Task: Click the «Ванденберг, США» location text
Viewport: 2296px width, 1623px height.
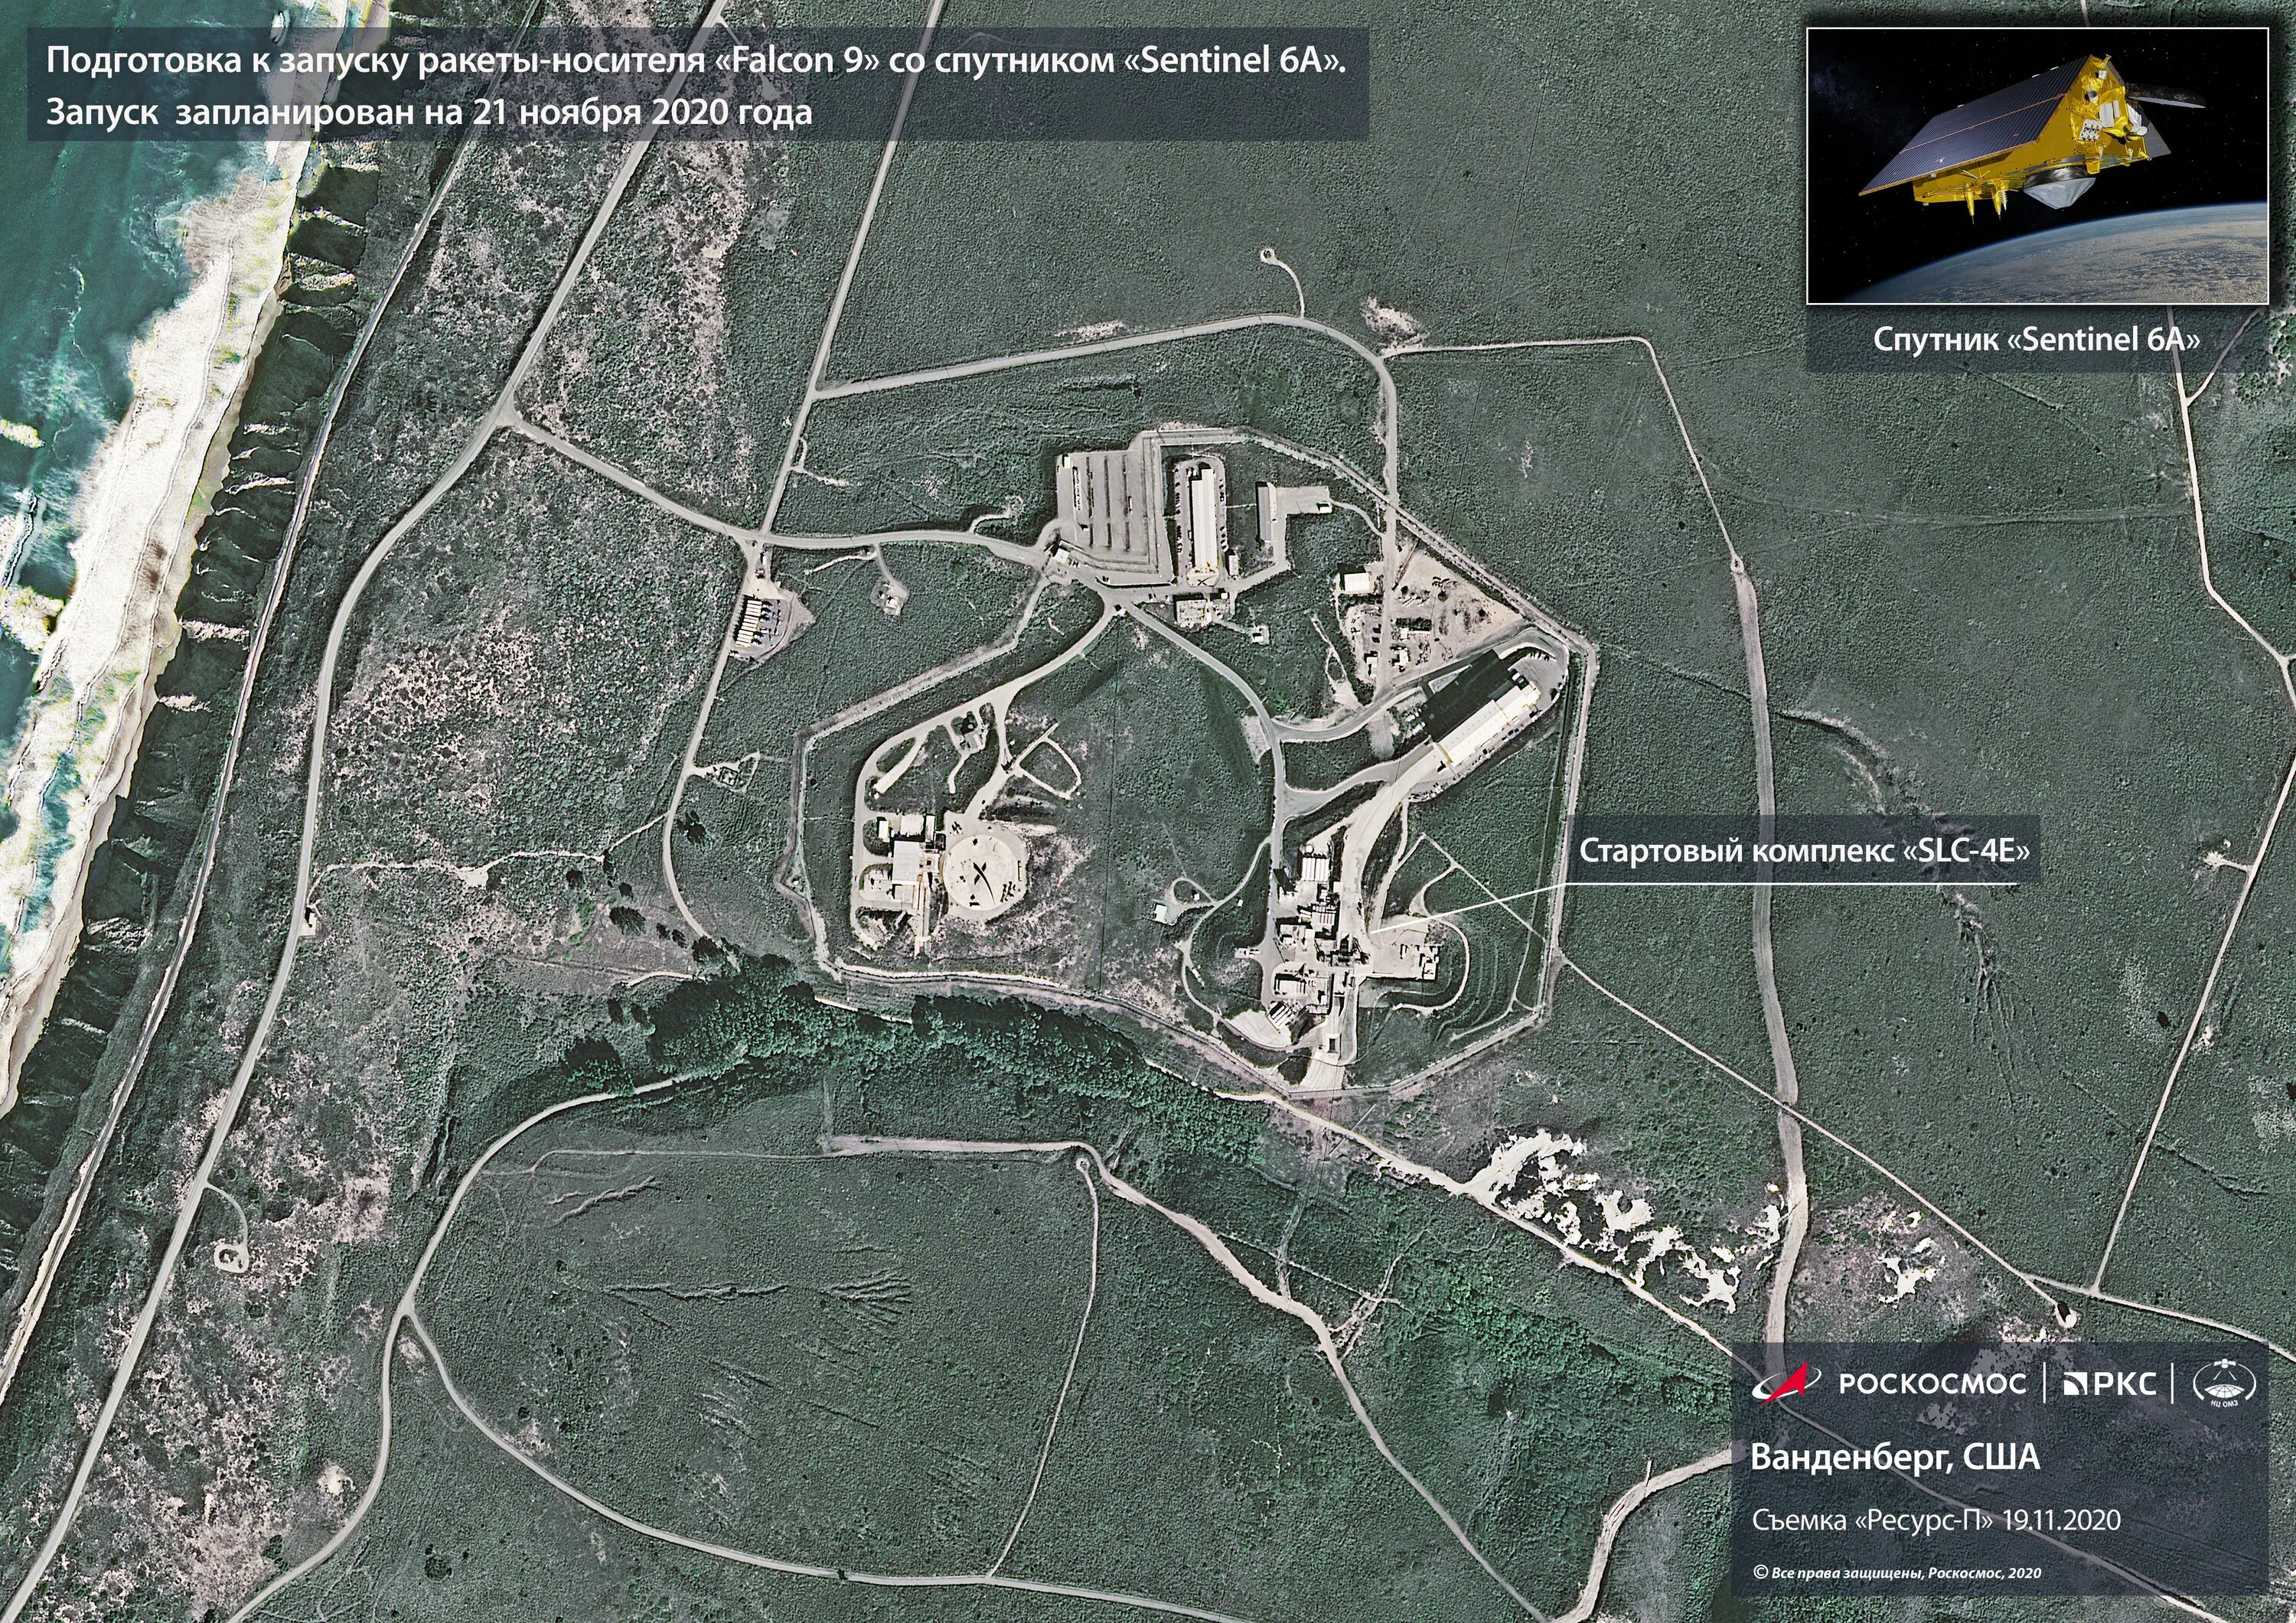Action: [1895, 1456]
